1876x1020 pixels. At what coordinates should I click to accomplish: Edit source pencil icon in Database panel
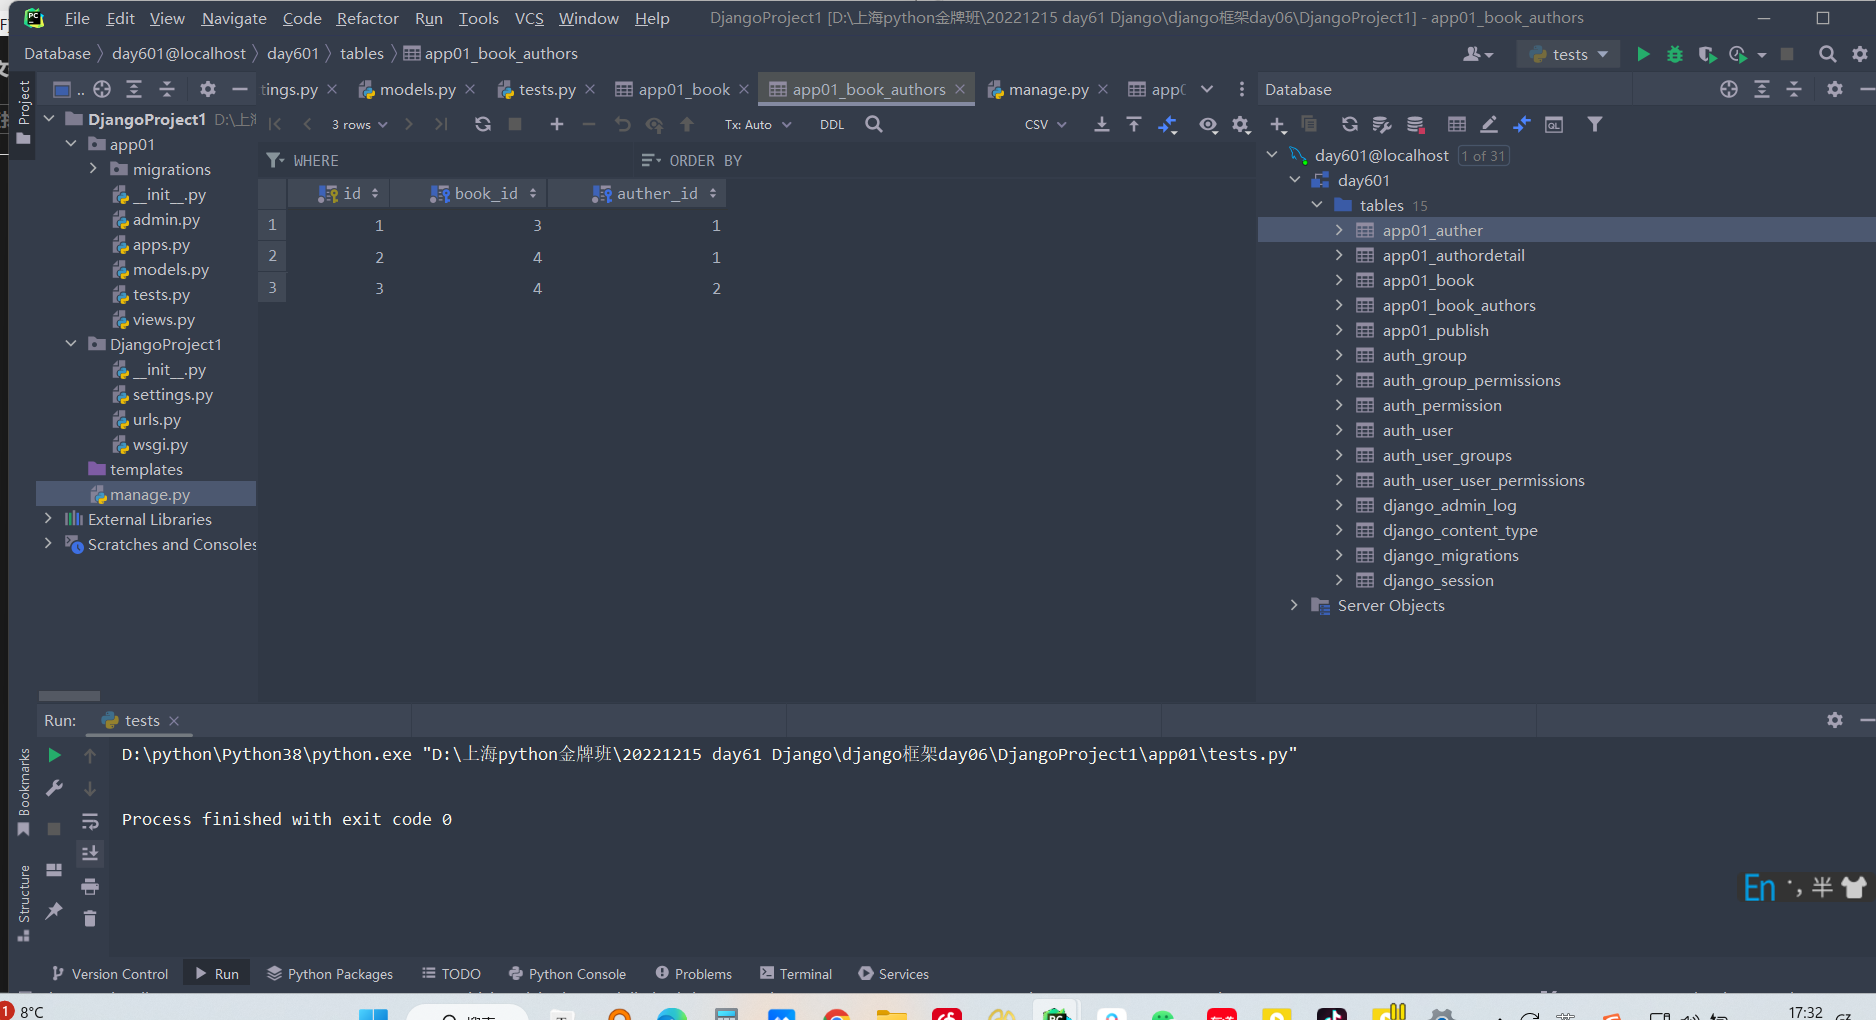[x=1489, y=124]
